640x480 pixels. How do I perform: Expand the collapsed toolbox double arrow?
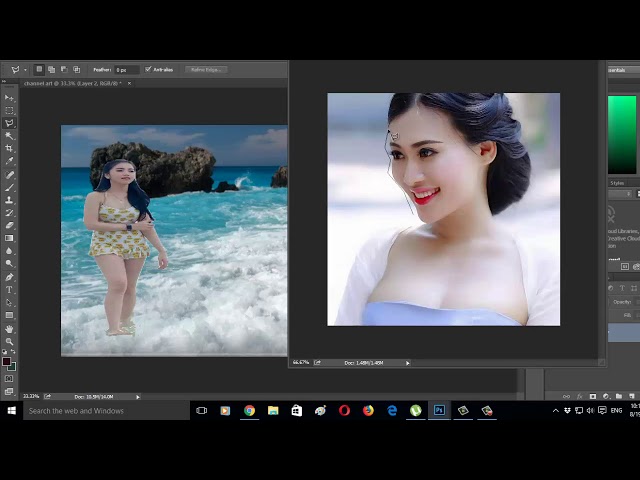pos(4,81)
